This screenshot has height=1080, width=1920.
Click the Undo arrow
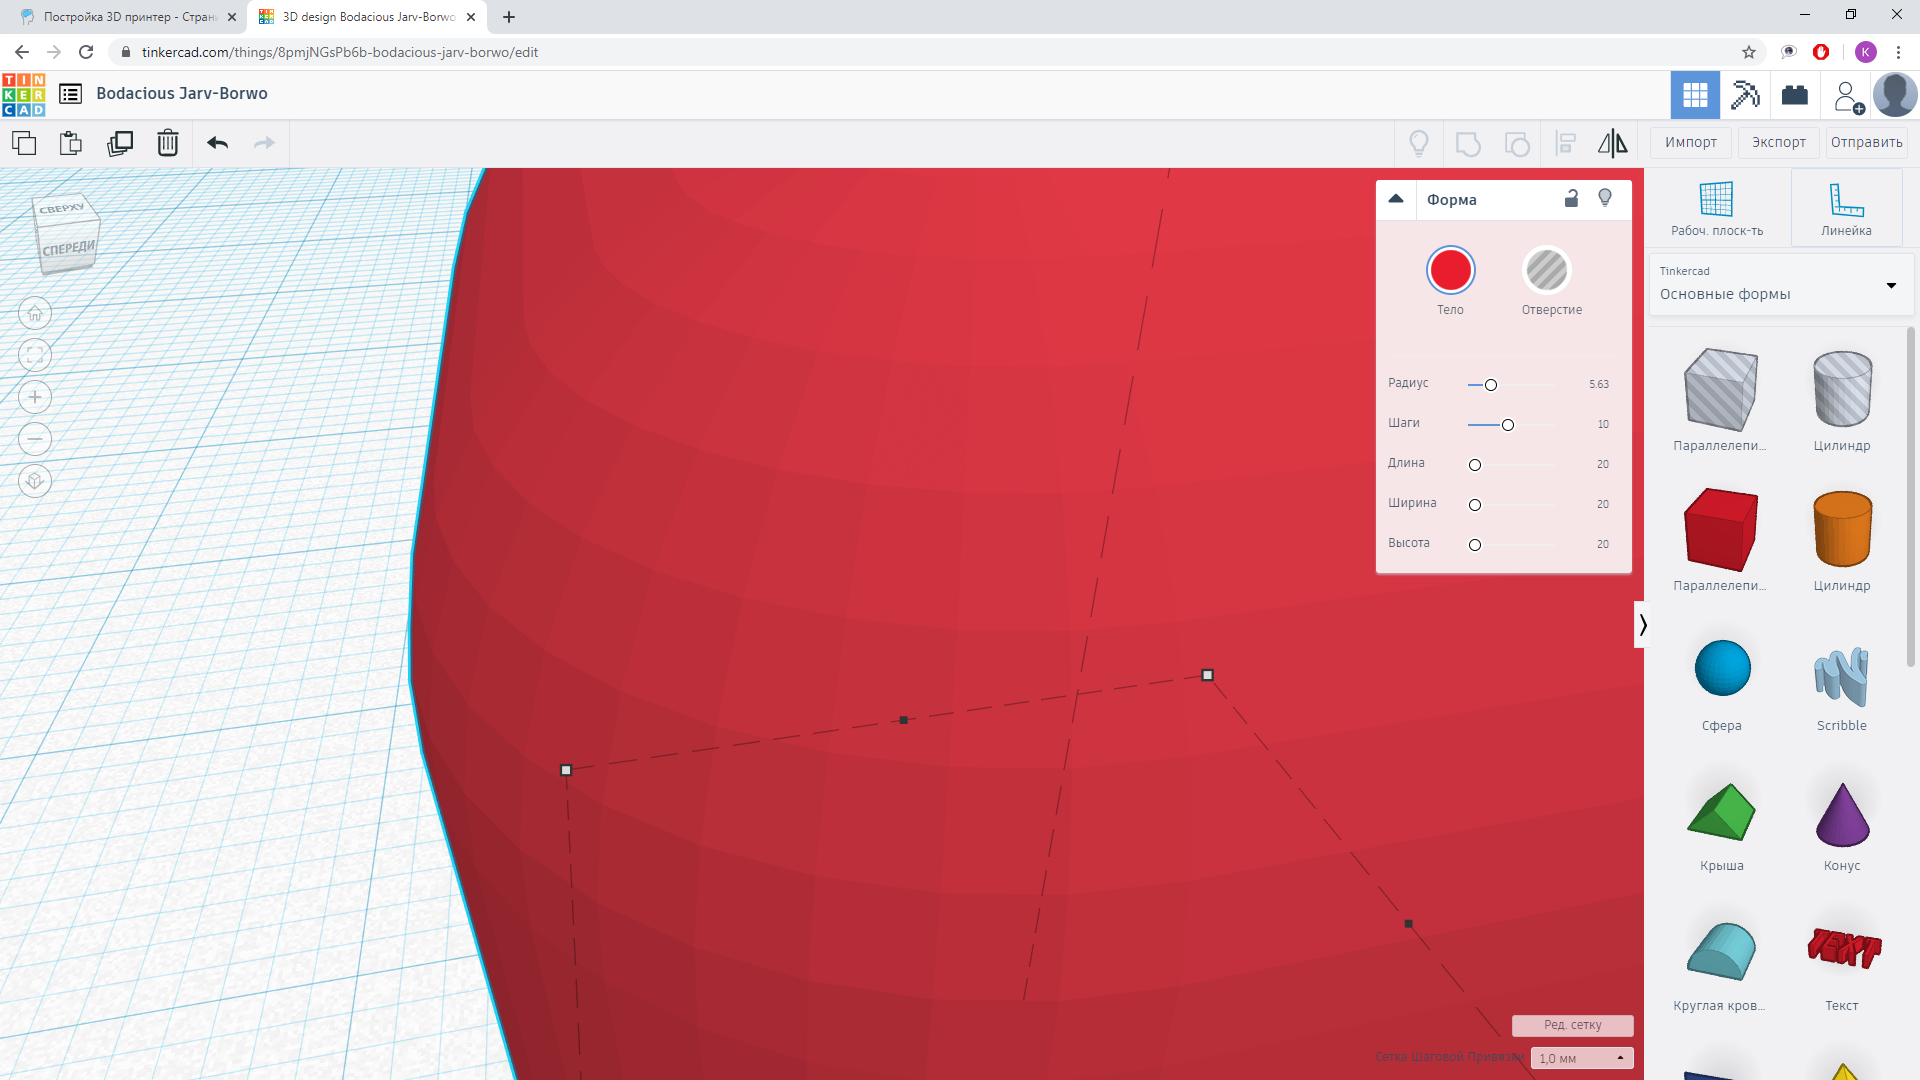[217, 143]
